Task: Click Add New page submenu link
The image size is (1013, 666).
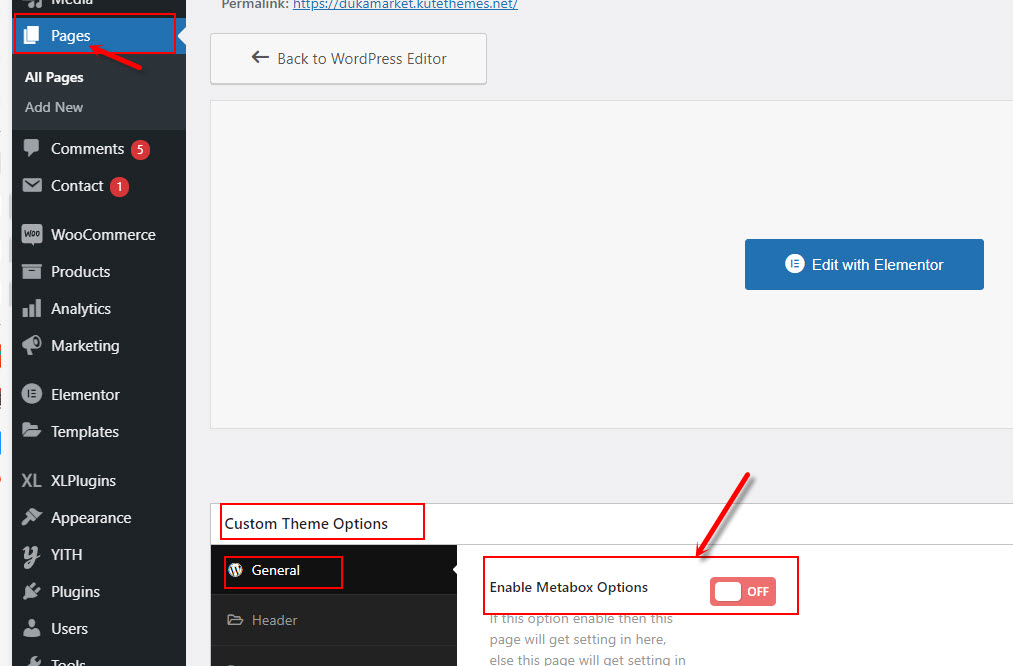Action: click(x=54, y=107)
